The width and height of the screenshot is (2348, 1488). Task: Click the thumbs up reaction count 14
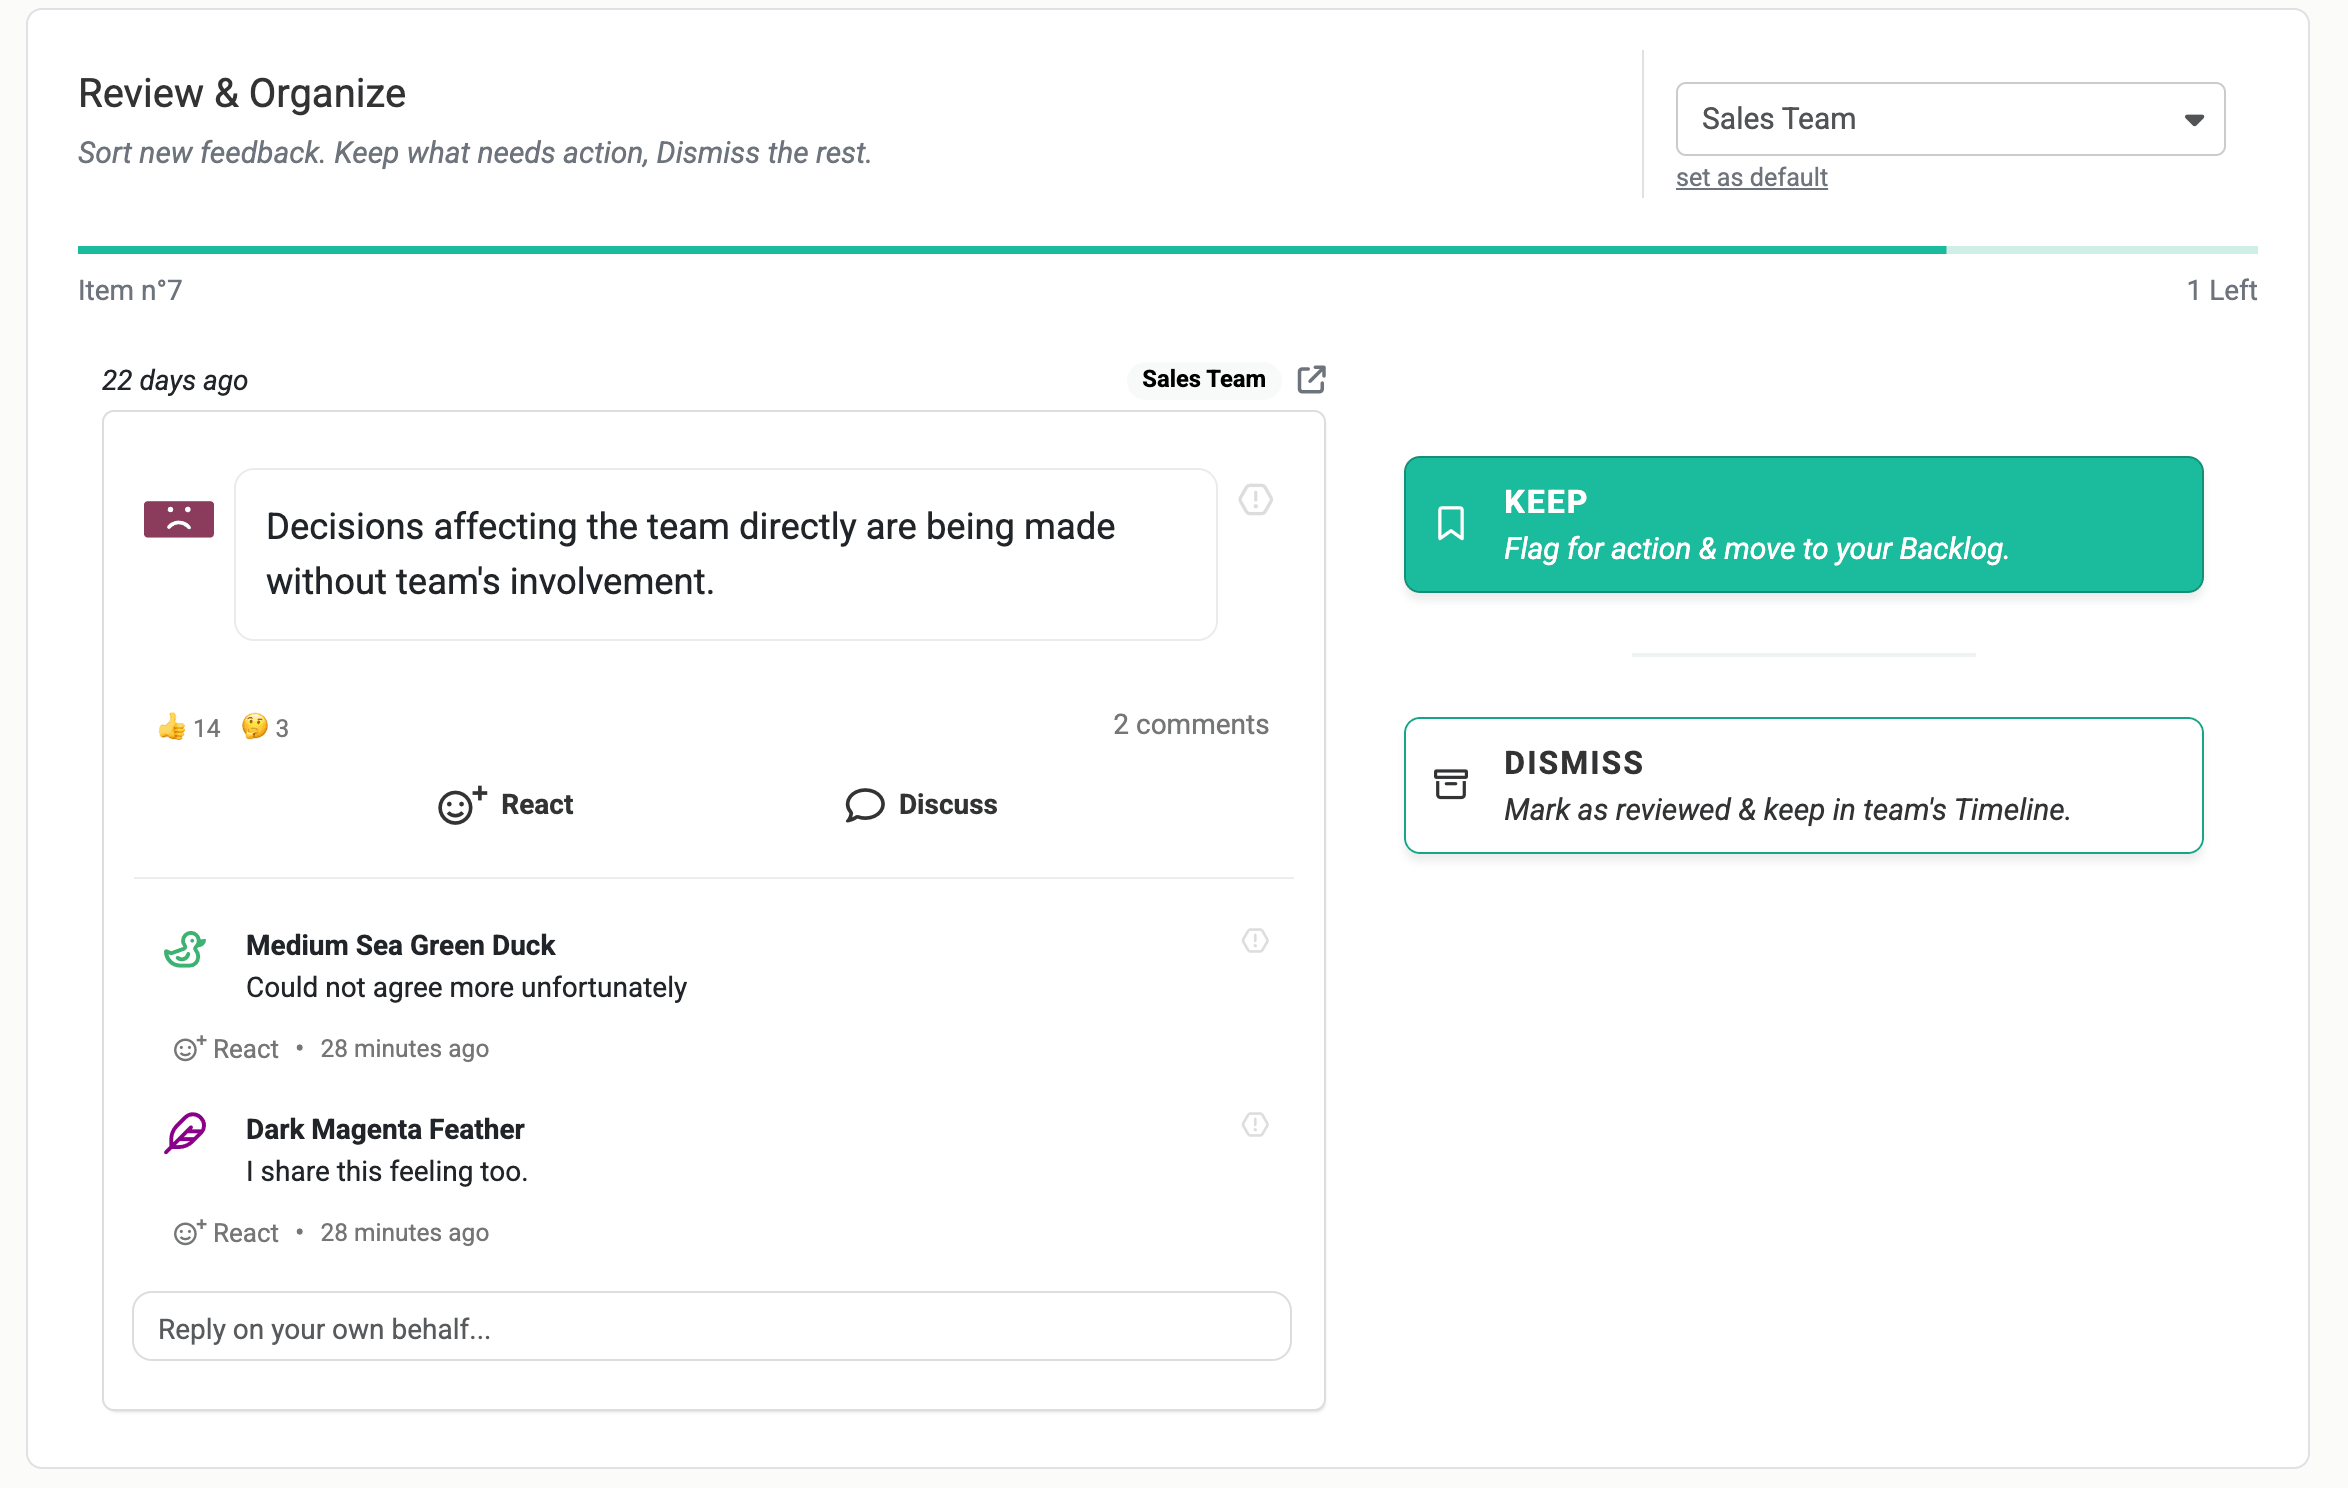(189, 727)
